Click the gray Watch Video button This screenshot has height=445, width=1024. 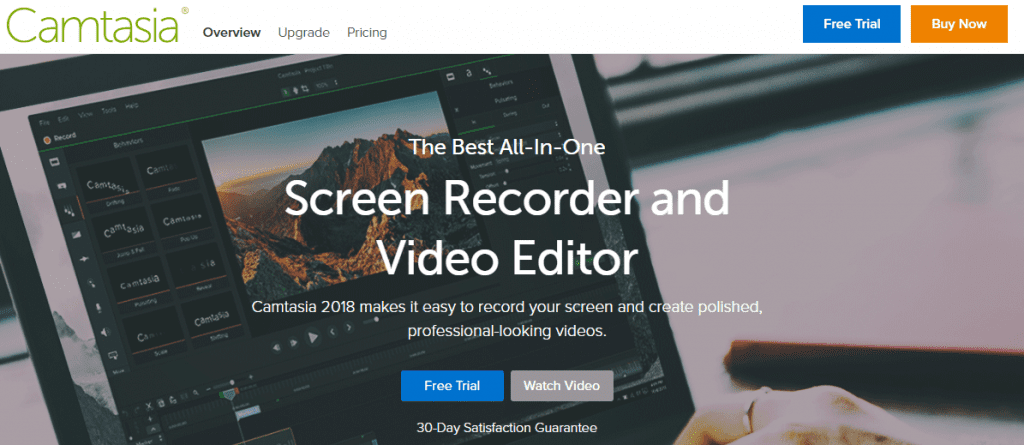click(562, 386)
